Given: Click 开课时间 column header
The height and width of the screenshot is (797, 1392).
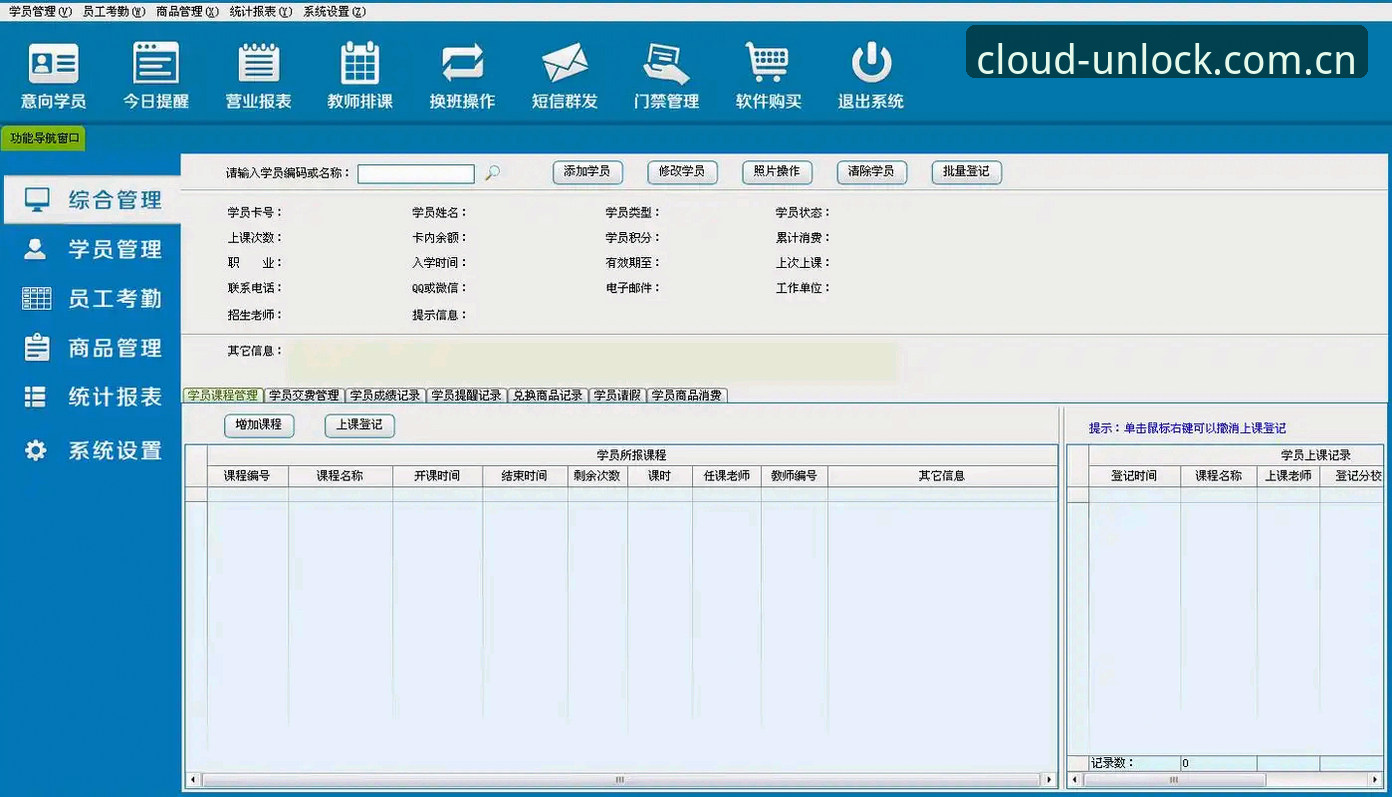Looking at the screenshot, I should point(437,476).
